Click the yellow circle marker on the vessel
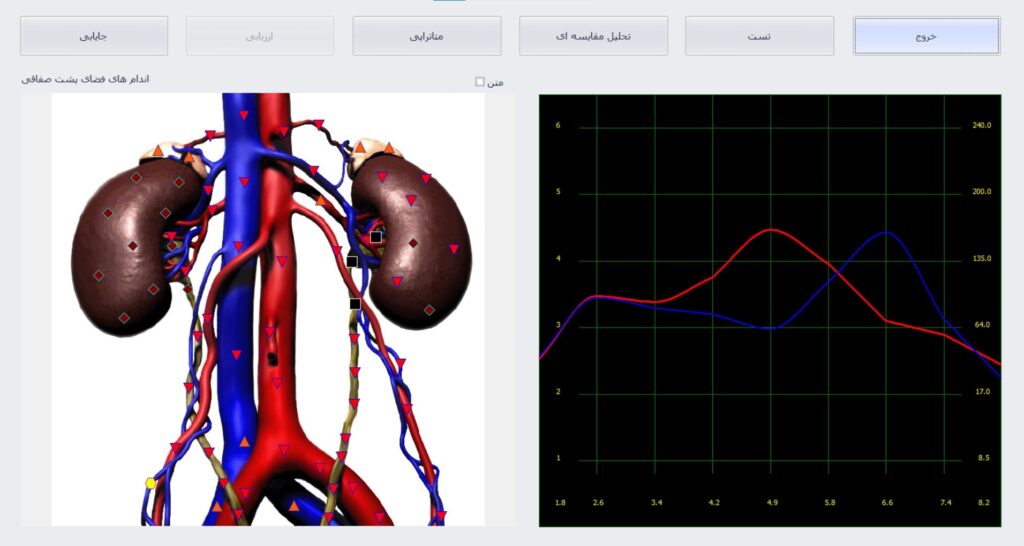The image size is (1024, 546). [151, 483]
